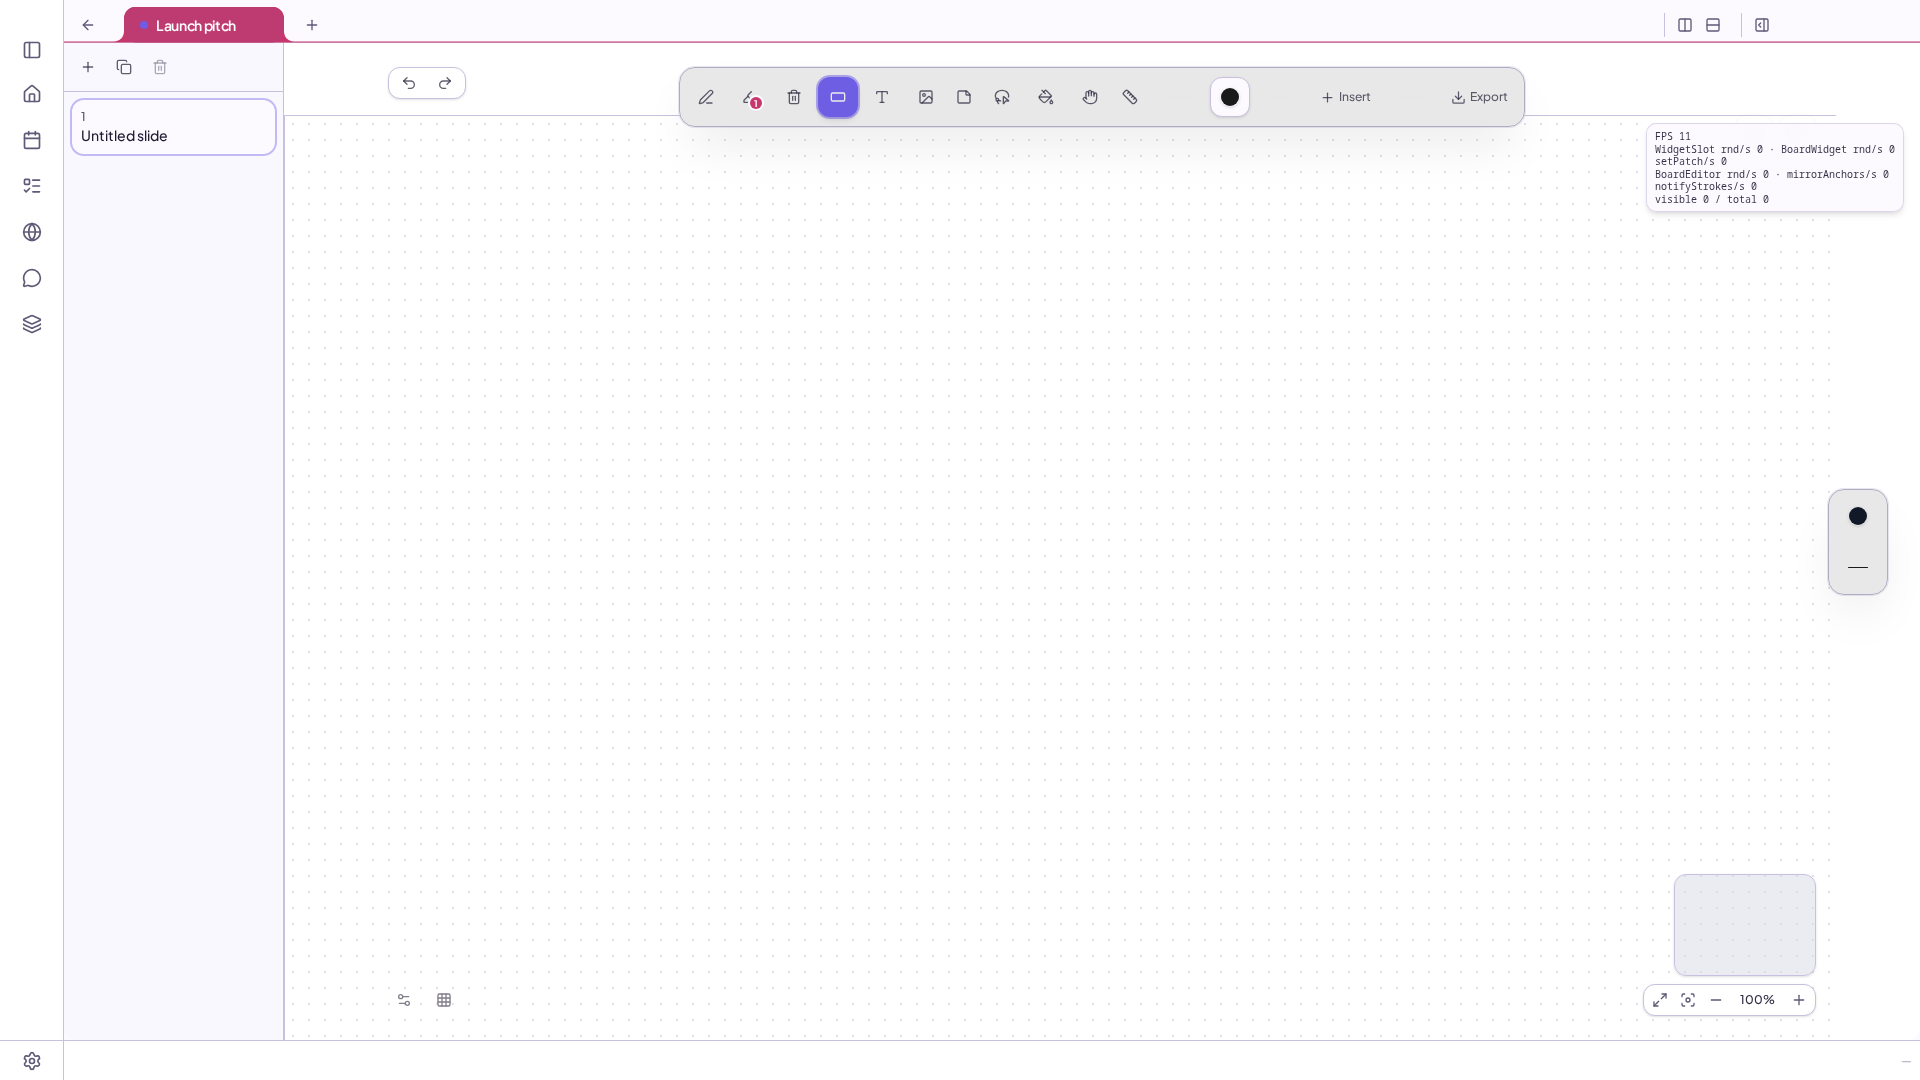Viewport: 1920px width, 1080px height.
Task: Select the Image tool
Action: click(926, 97)
